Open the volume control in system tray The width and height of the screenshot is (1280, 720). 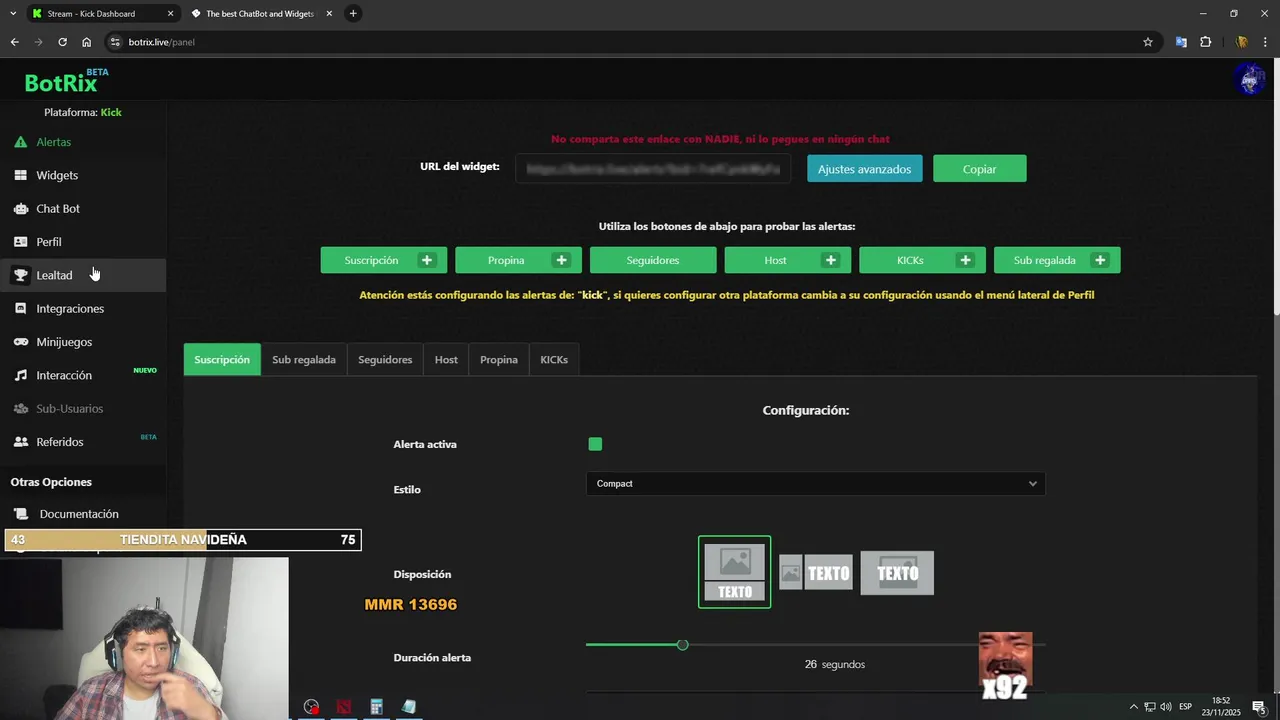[1166, 707]
